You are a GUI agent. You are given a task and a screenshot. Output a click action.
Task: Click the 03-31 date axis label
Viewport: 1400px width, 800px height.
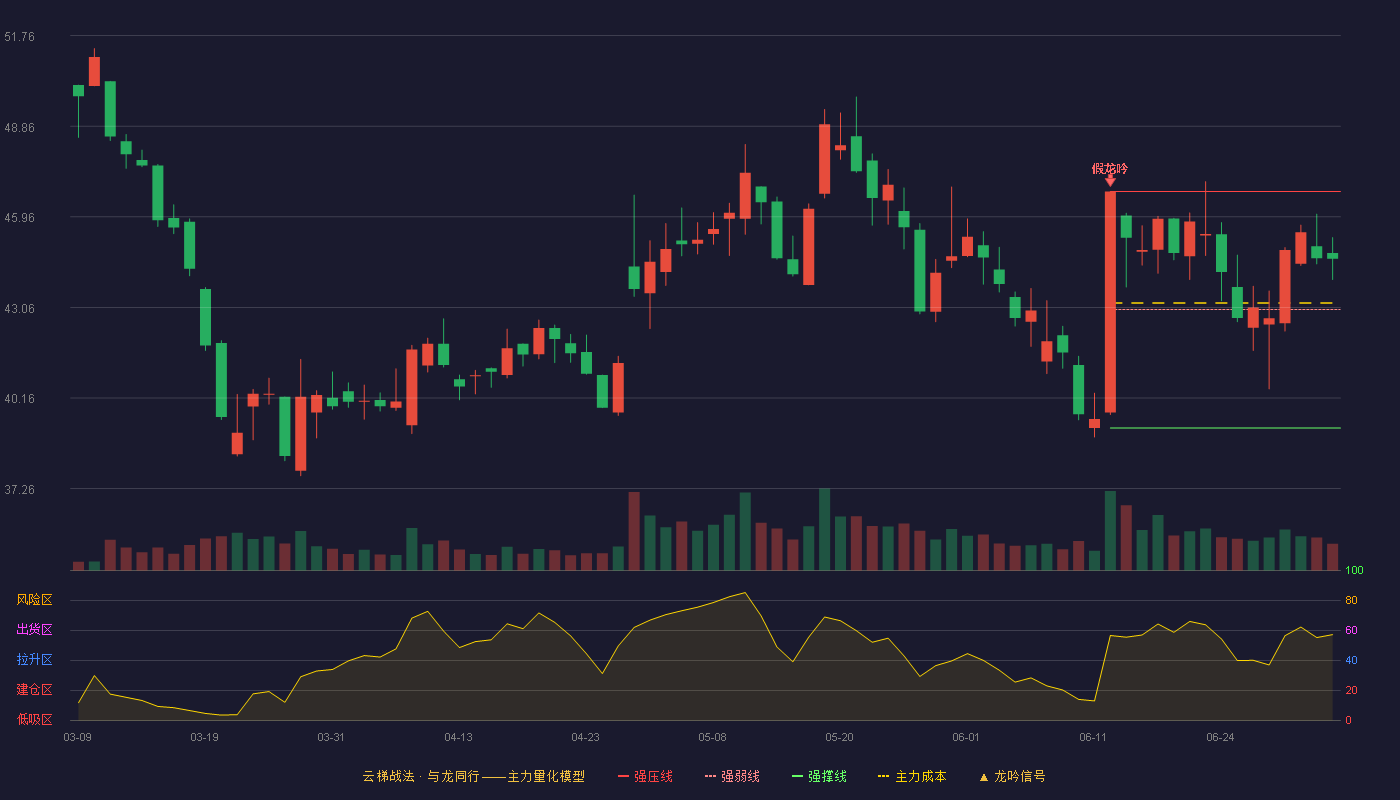(x=331, y=737)
